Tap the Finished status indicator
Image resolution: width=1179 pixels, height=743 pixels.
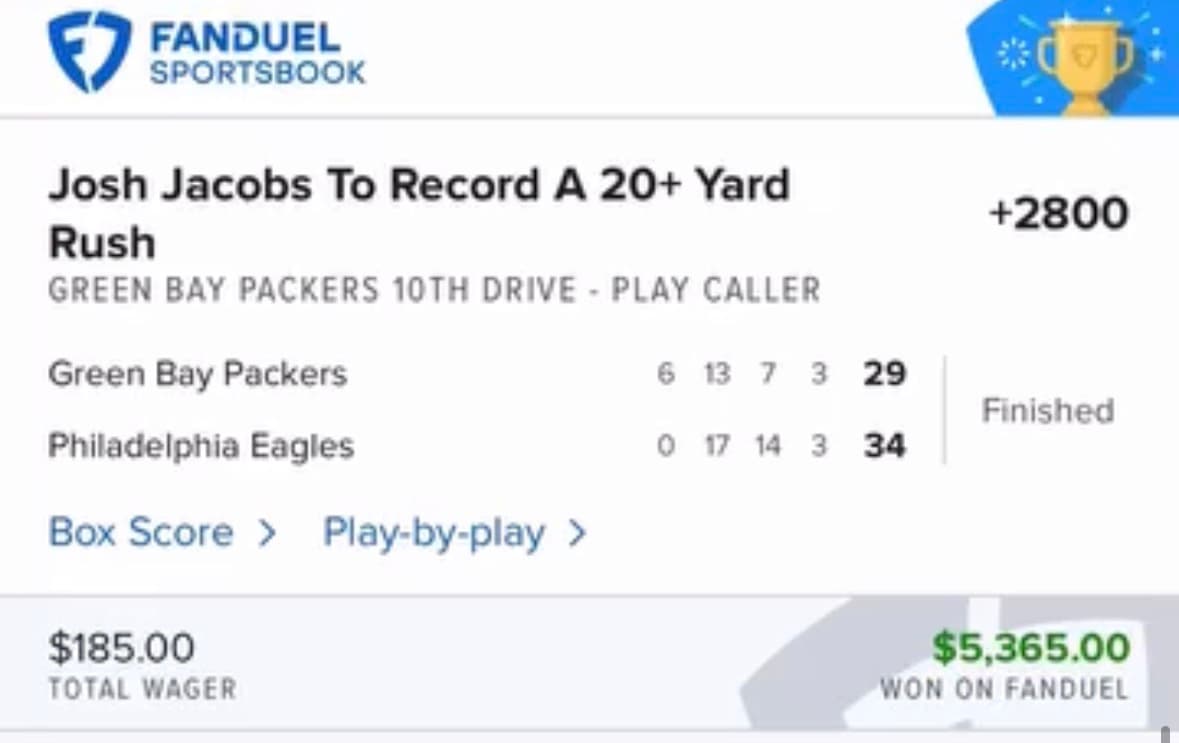click(1047, 410)
